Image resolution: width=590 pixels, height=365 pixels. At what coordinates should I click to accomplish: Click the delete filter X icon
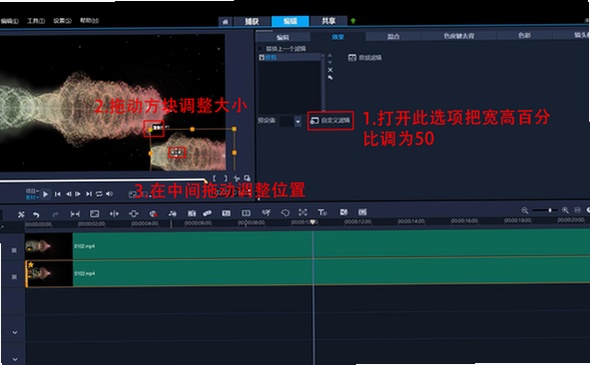(x=330, y=70)
